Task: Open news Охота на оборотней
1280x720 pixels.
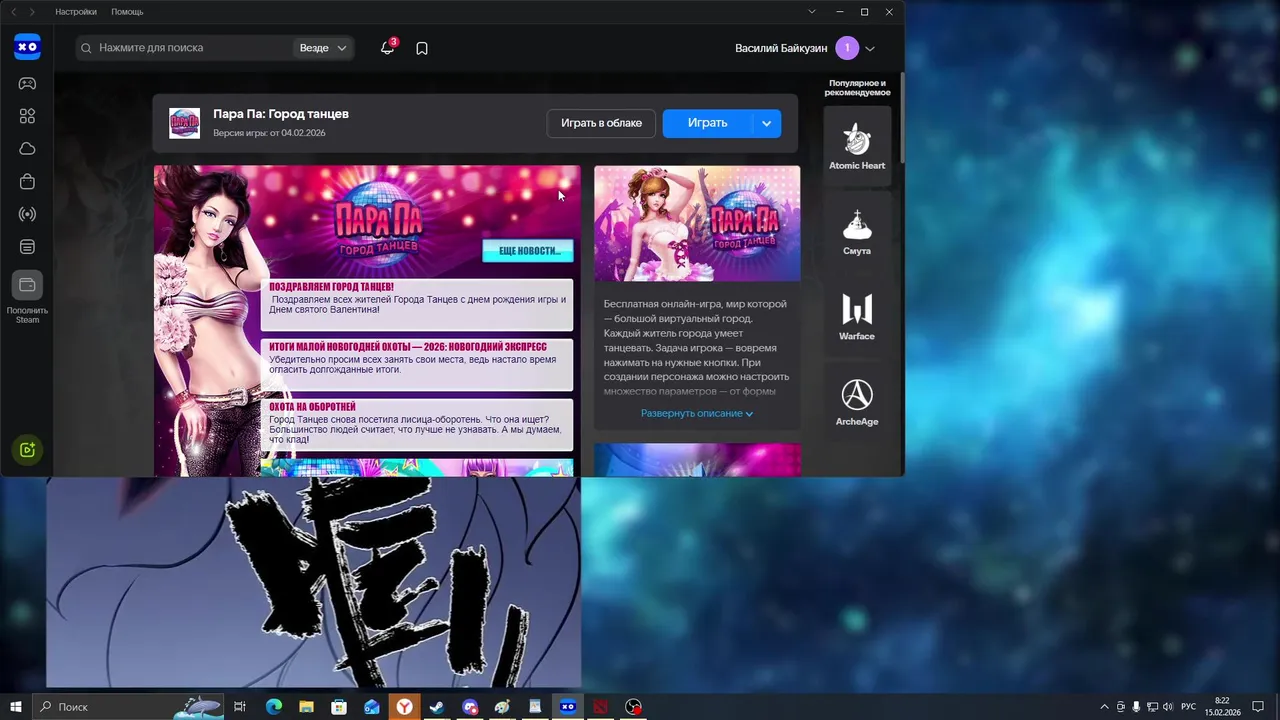Action: (417, 424)
